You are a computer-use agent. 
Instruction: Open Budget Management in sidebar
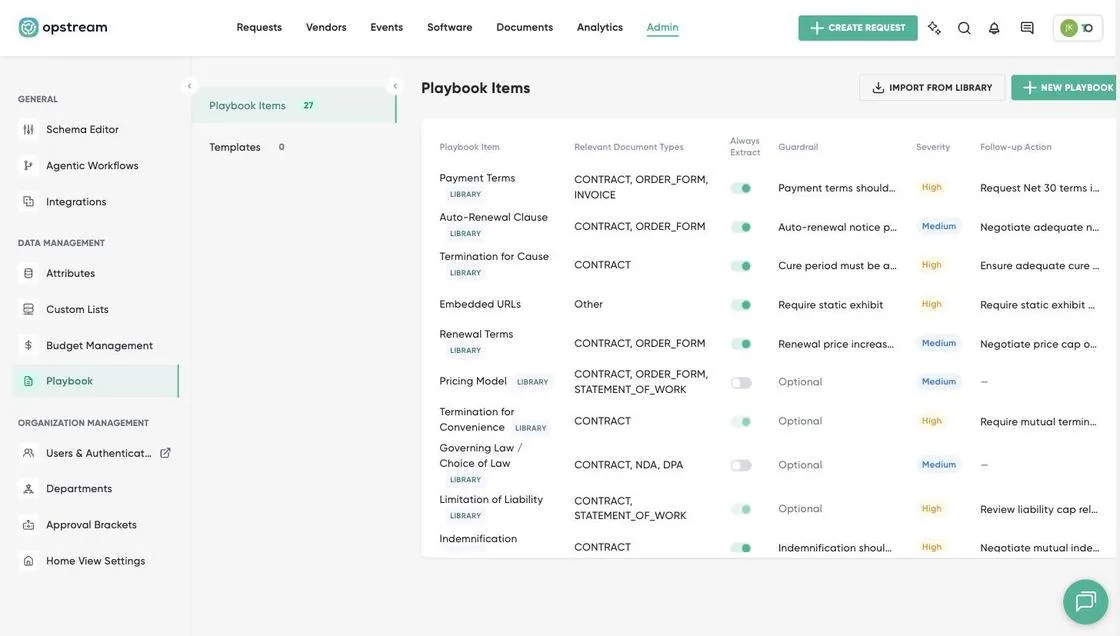coord(96,345)
